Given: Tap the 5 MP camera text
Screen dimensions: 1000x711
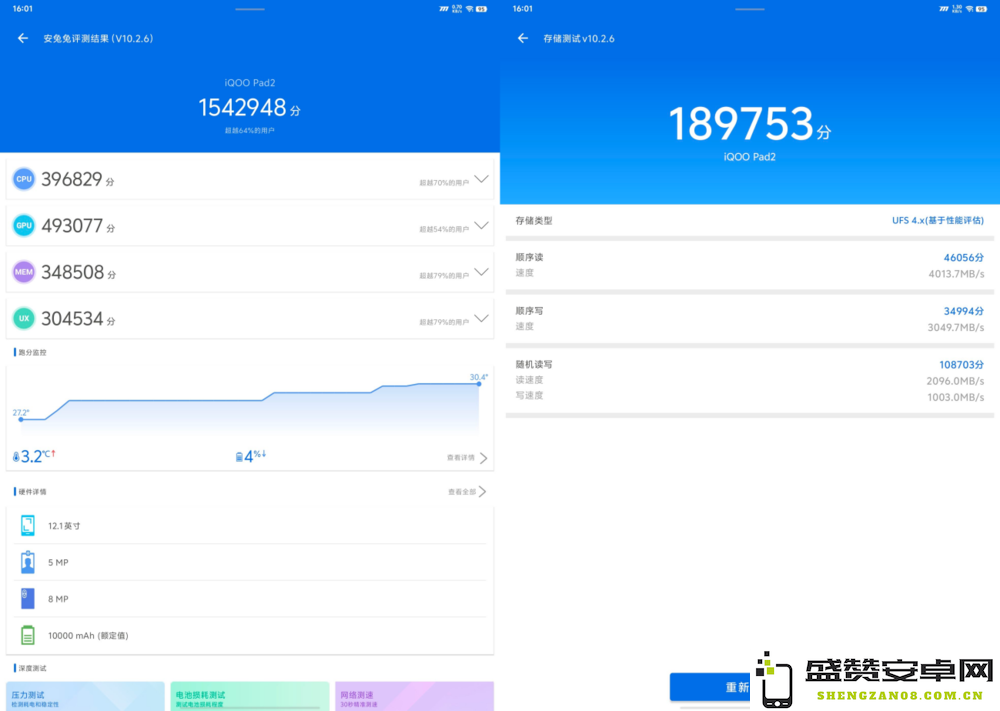Looking at the screenshot, I should point(58,562).
